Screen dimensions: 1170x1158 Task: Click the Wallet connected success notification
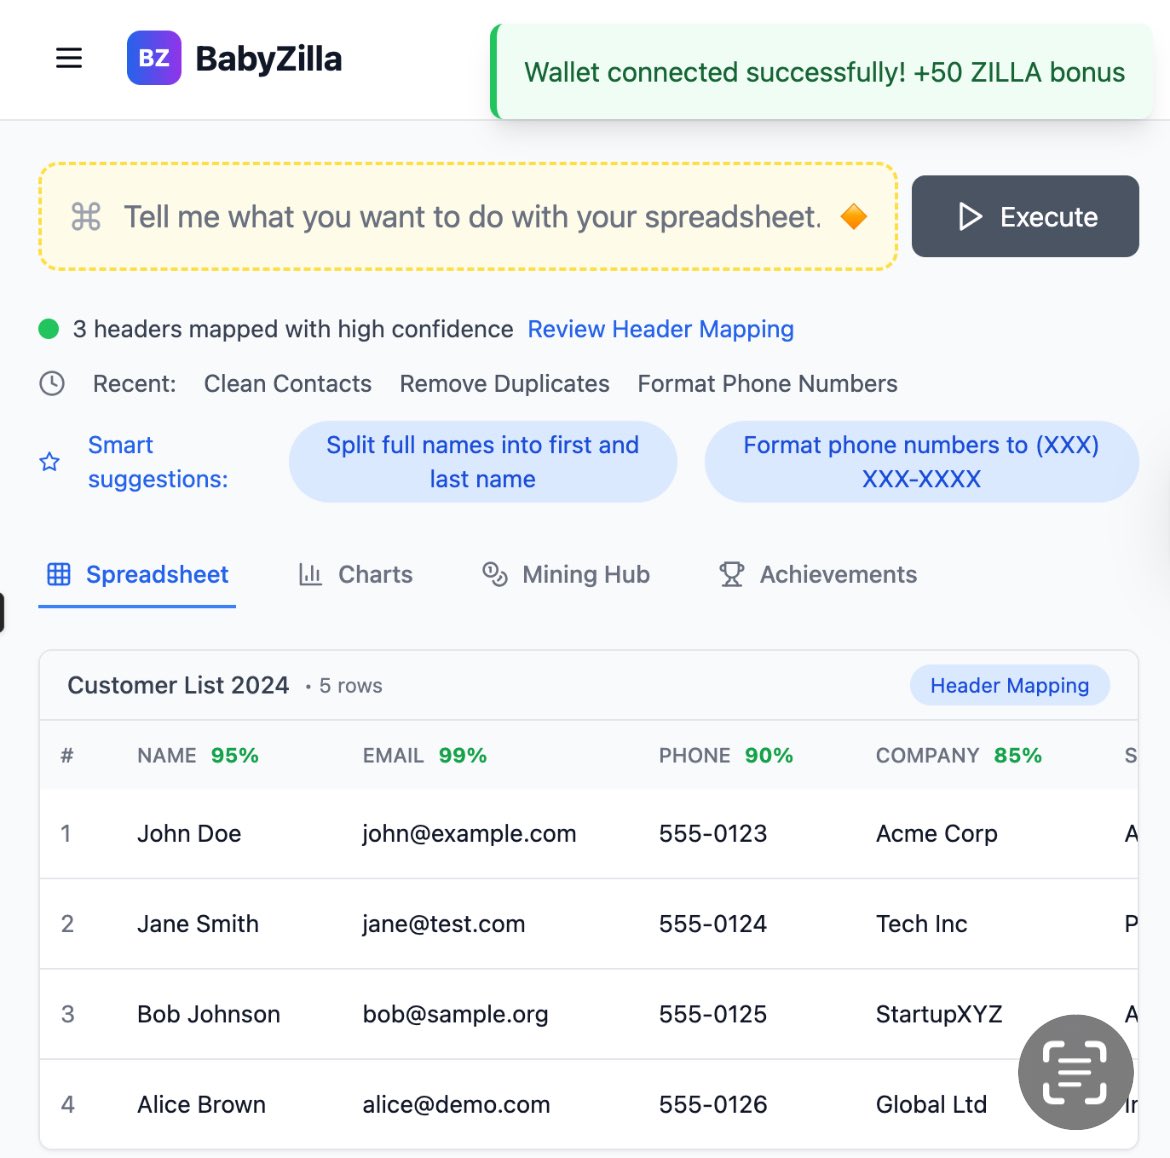click(822, 72)
